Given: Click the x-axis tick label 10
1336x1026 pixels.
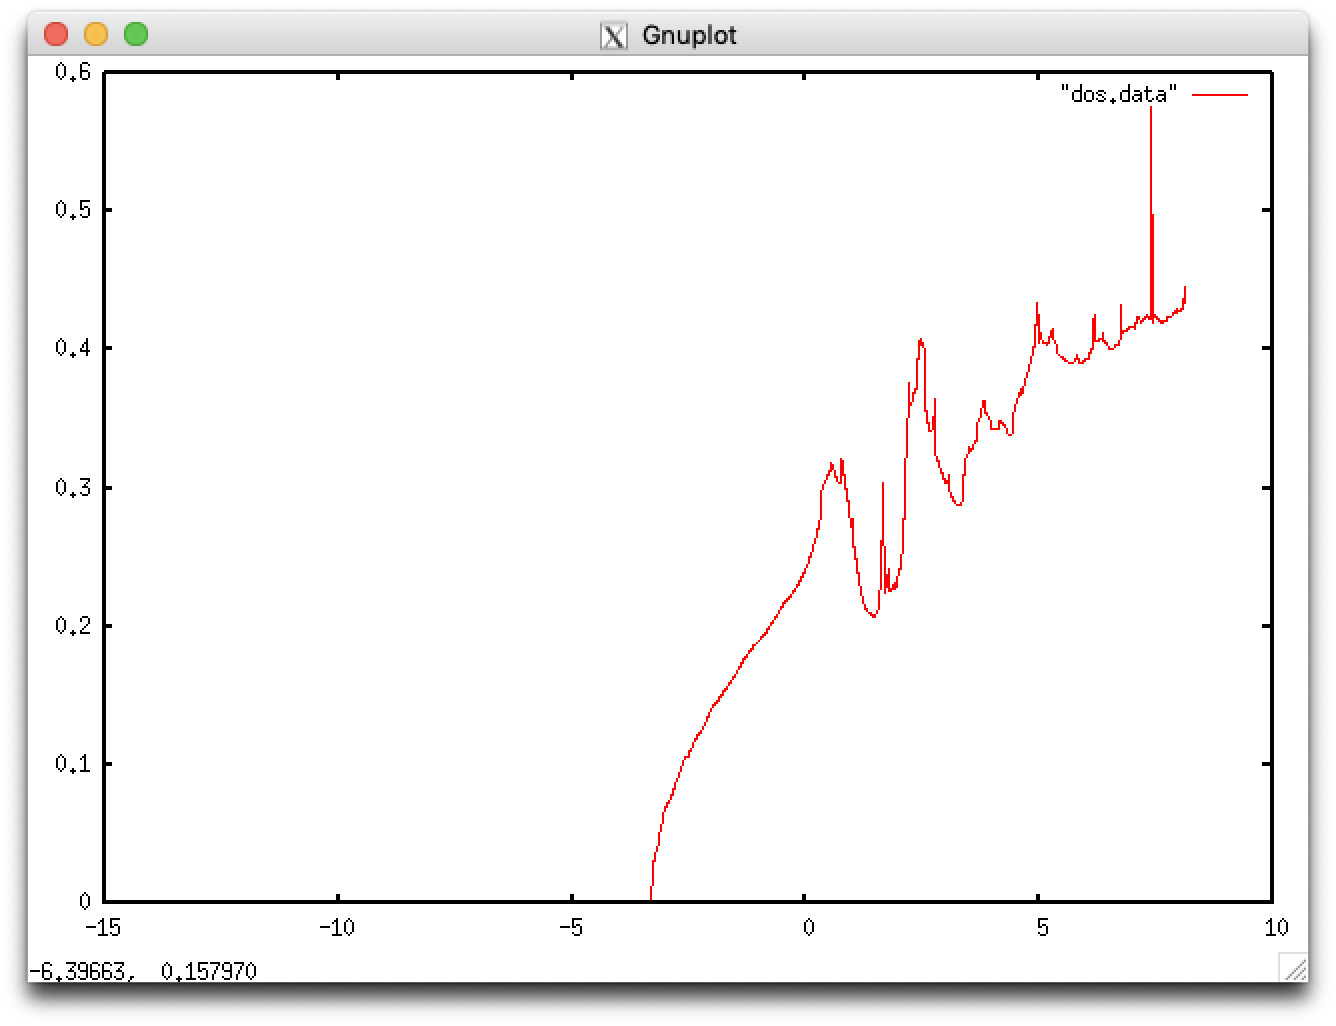Looking at the screenshot, I should pyautogui.click(x=1275, y=928).
